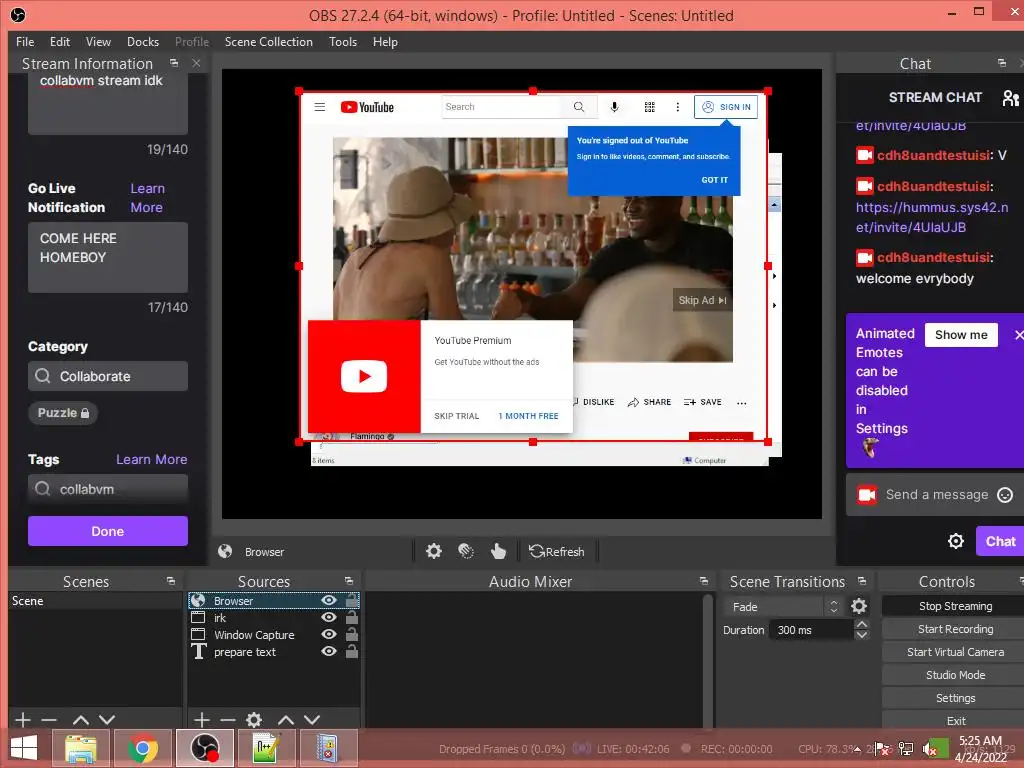The image size is (1024, 768).
Task: Toggle visibility of Browser source
Action: (328, 600)
